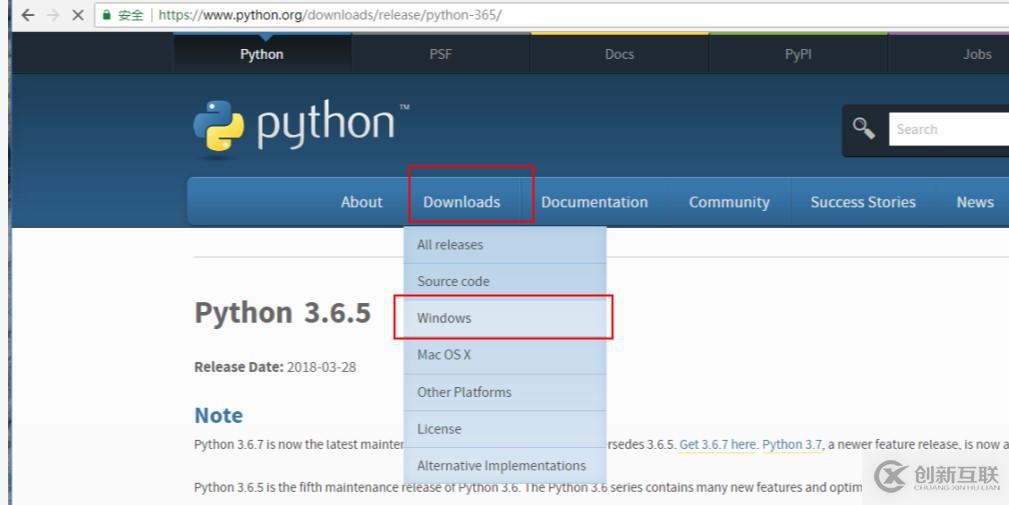Screen dimensions: 1009x505
Task: Open the Success Stories menu
Action: coord(863,202)
